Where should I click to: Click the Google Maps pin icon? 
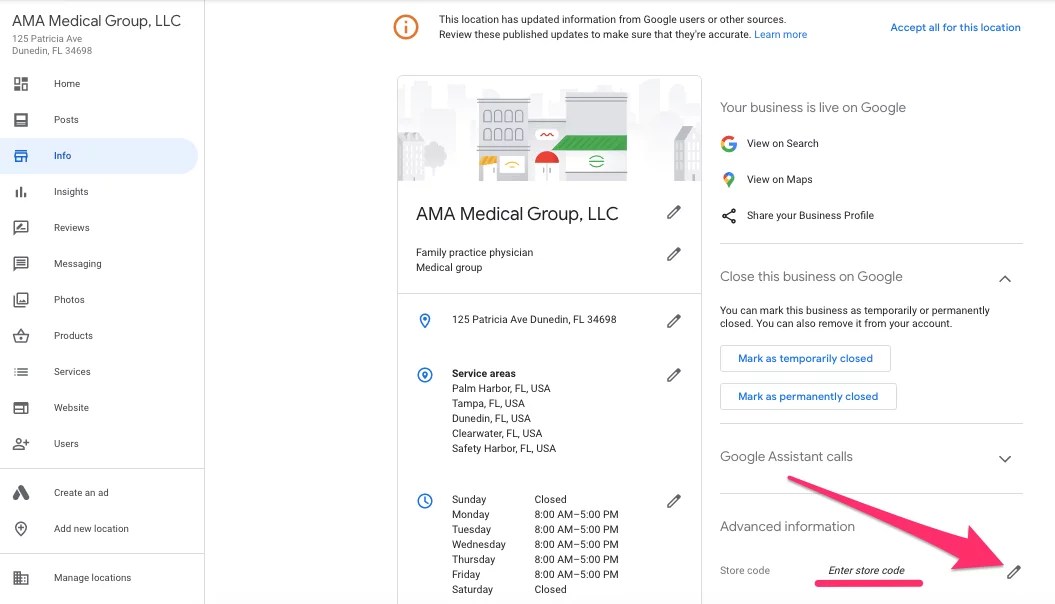pyautogui.click(x=729, y=180)
